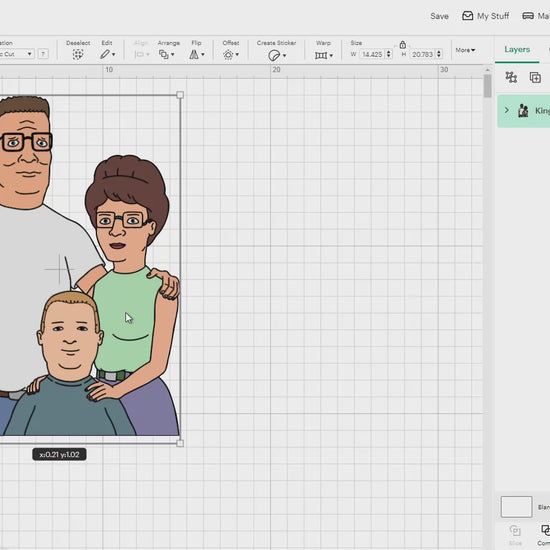Open the operation type dropdown arrow
Image resolution: width=550 pixels, height=550 pixels.
(x=29, y=54)
